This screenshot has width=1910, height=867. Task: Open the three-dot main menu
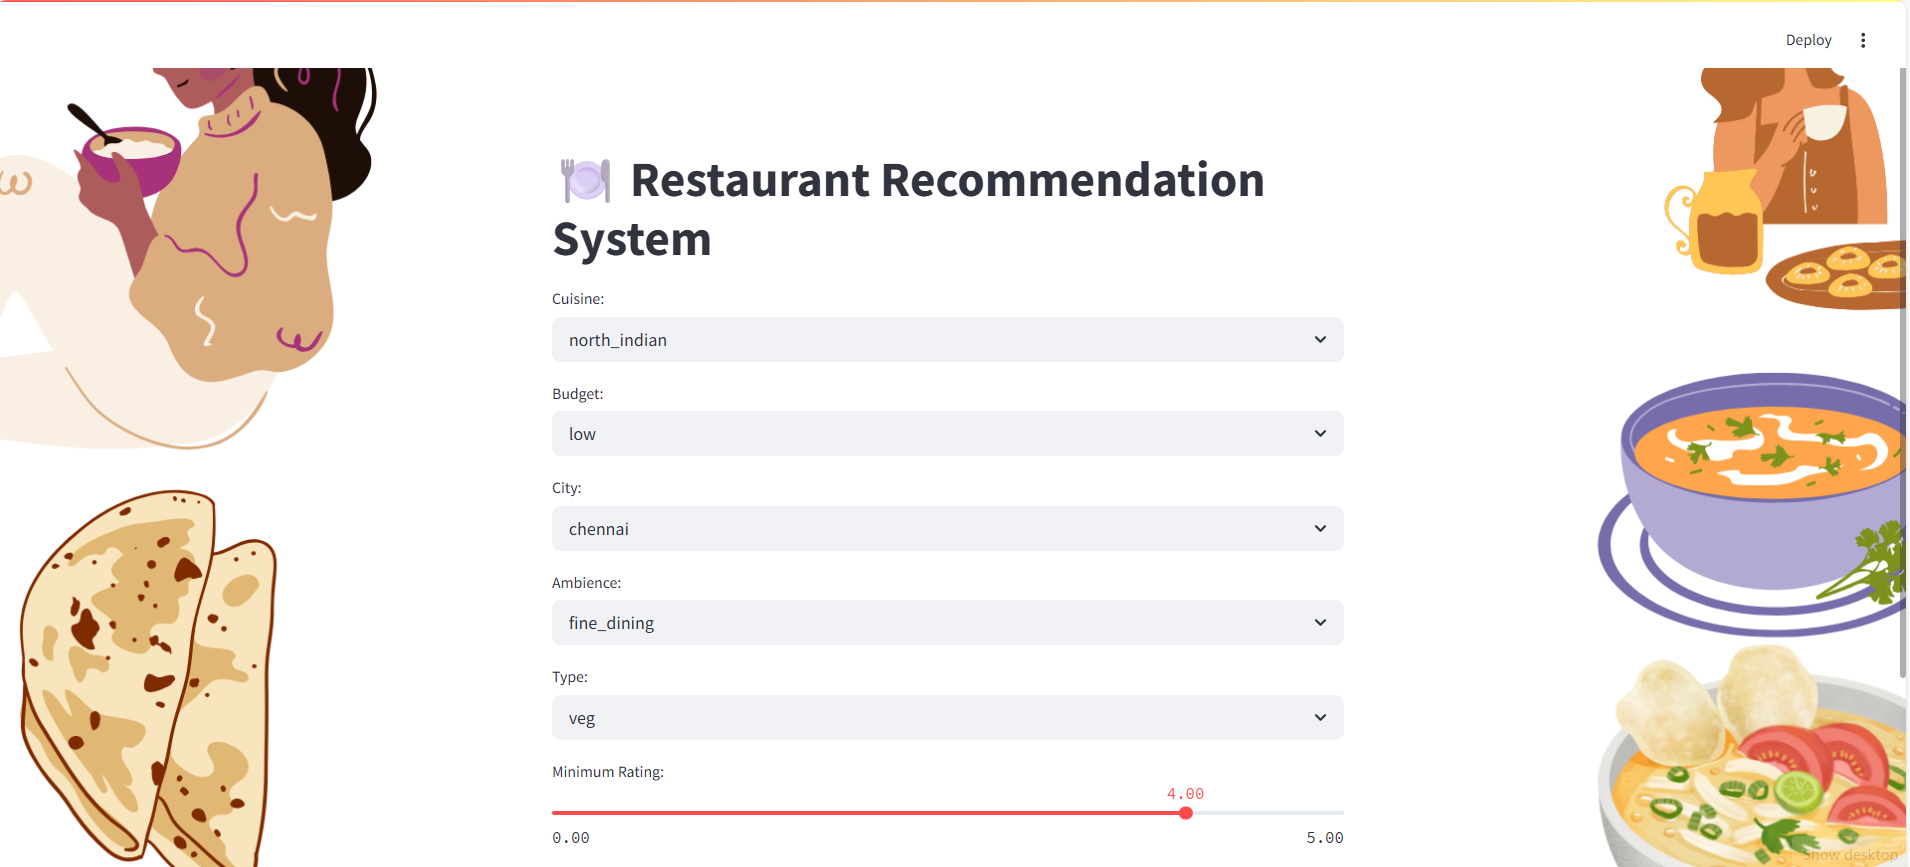coord(1863,40)
